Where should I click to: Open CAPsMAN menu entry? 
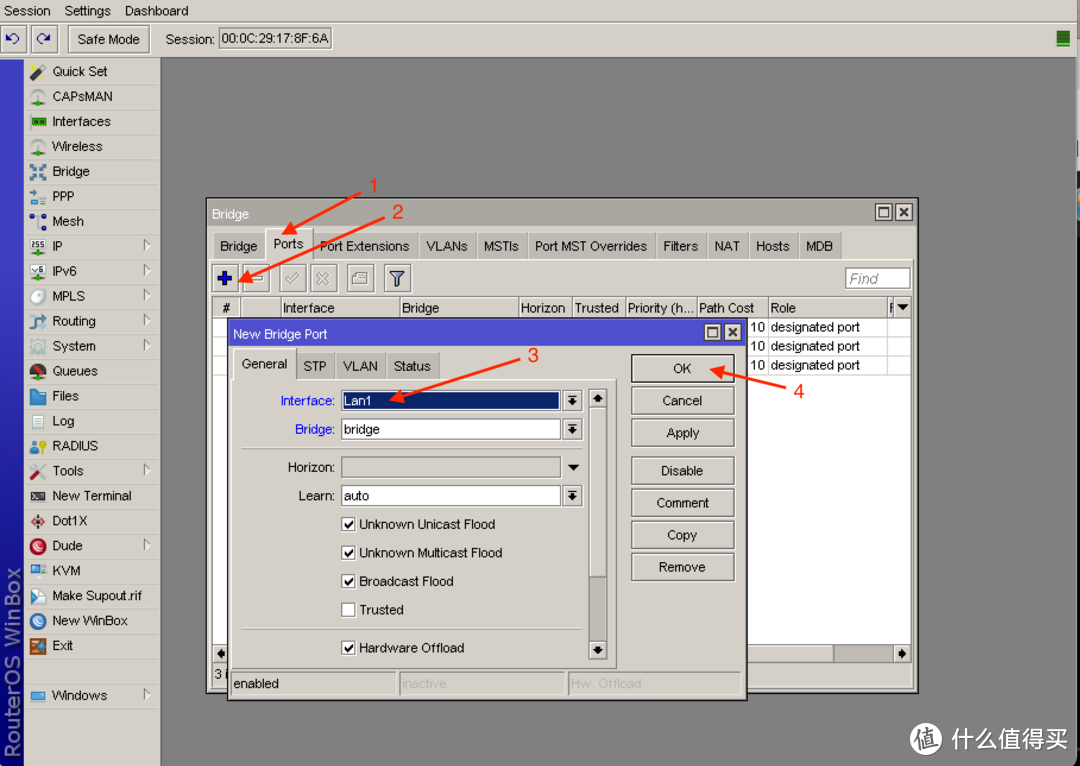coord(93,96)
